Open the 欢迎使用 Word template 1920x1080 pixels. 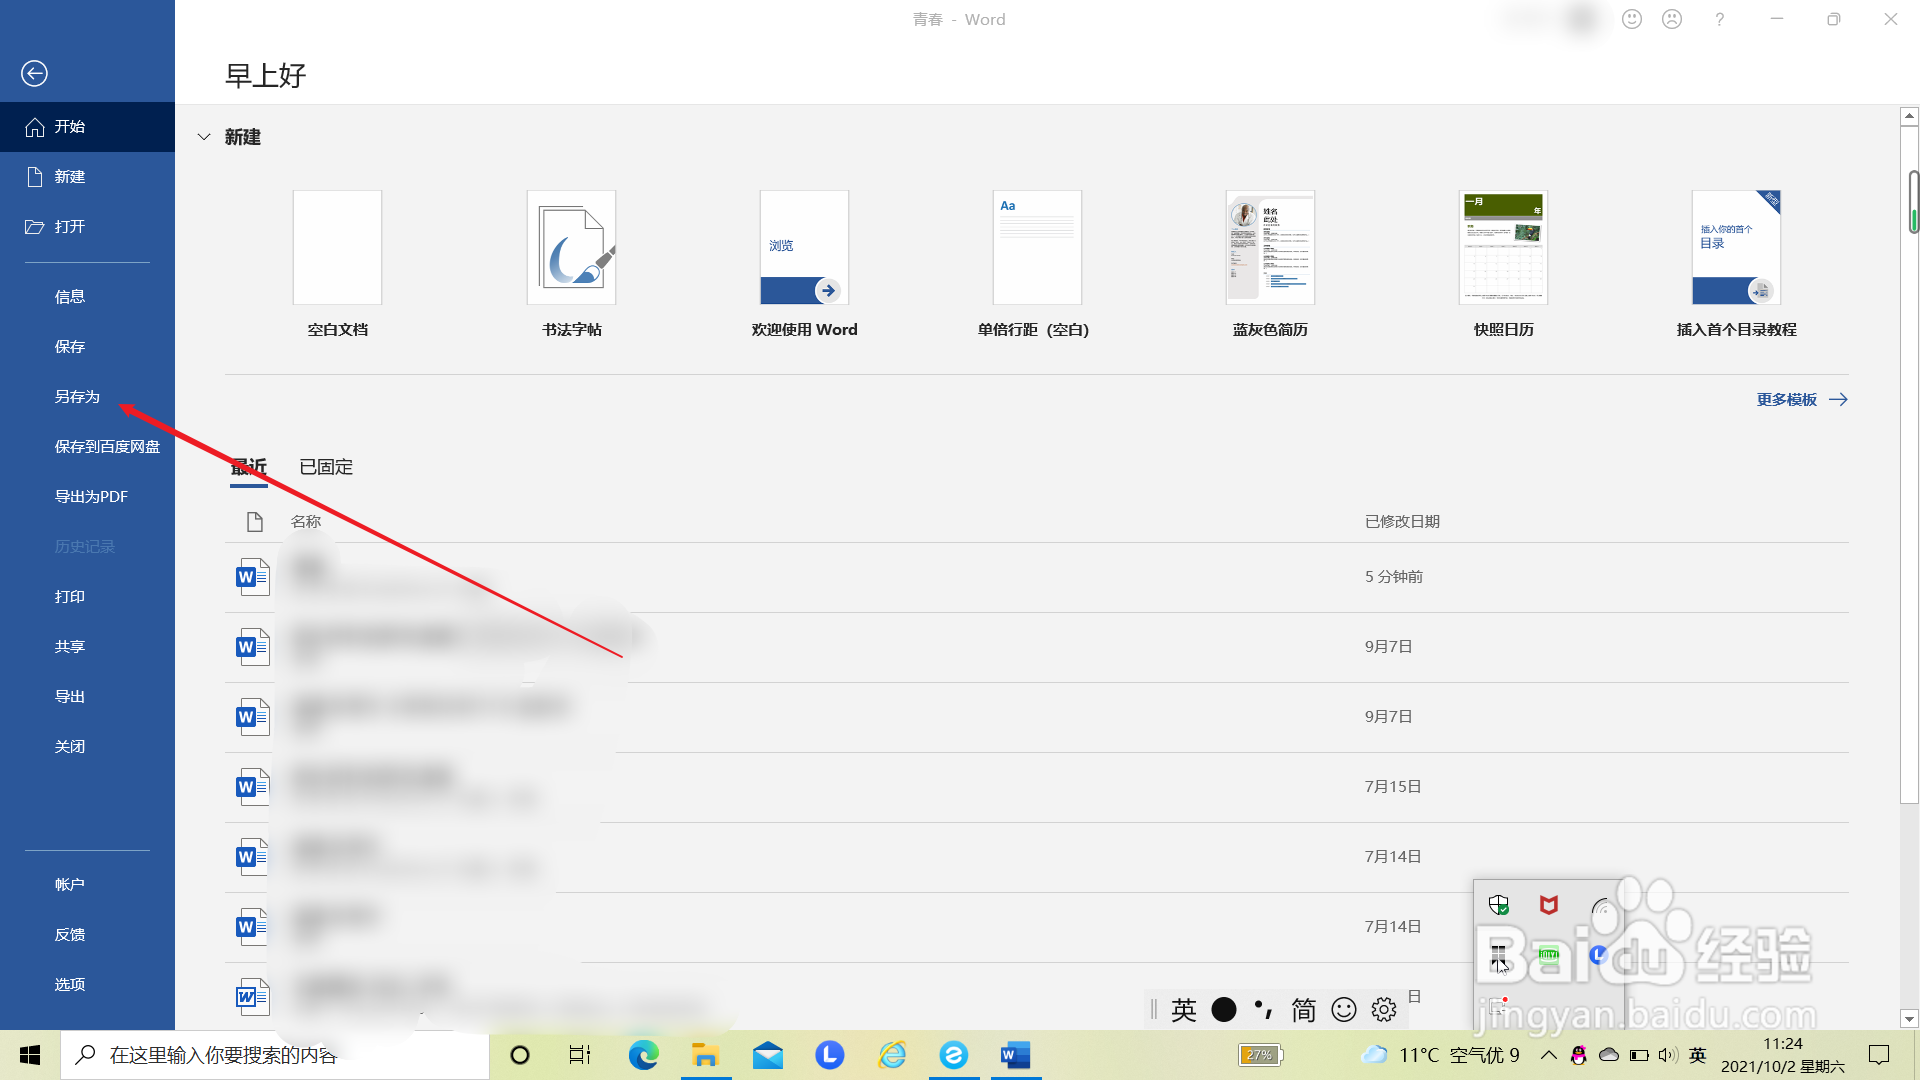[x=804, y=247]
